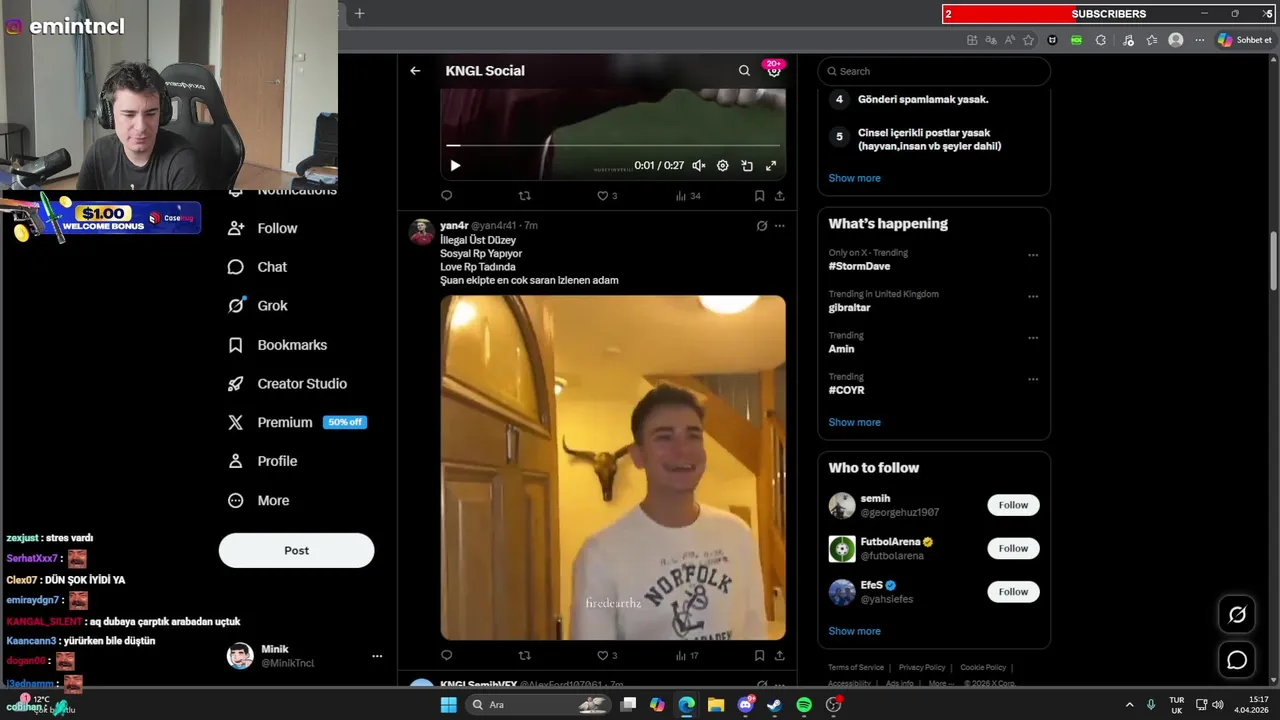Open the #StormDave trending topic

[859, 266]
